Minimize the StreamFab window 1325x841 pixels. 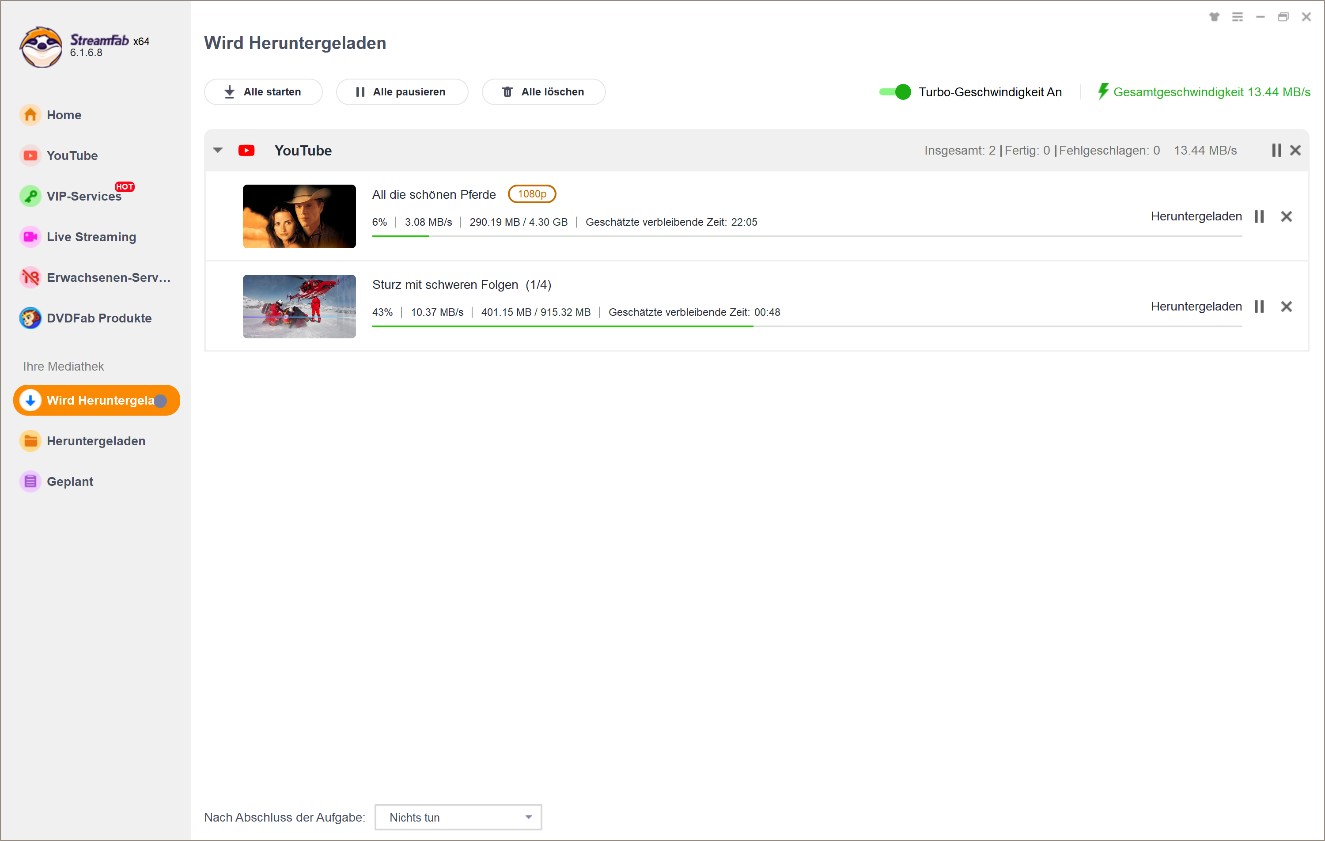pos(1260,17)
